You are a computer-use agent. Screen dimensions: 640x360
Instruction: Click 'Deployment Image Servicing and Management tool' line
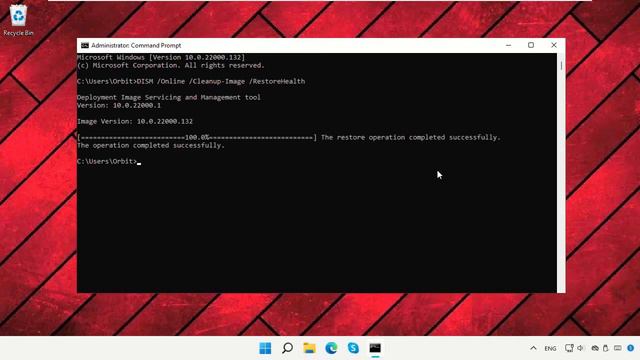pyautogui.click(x=169, y=97)
